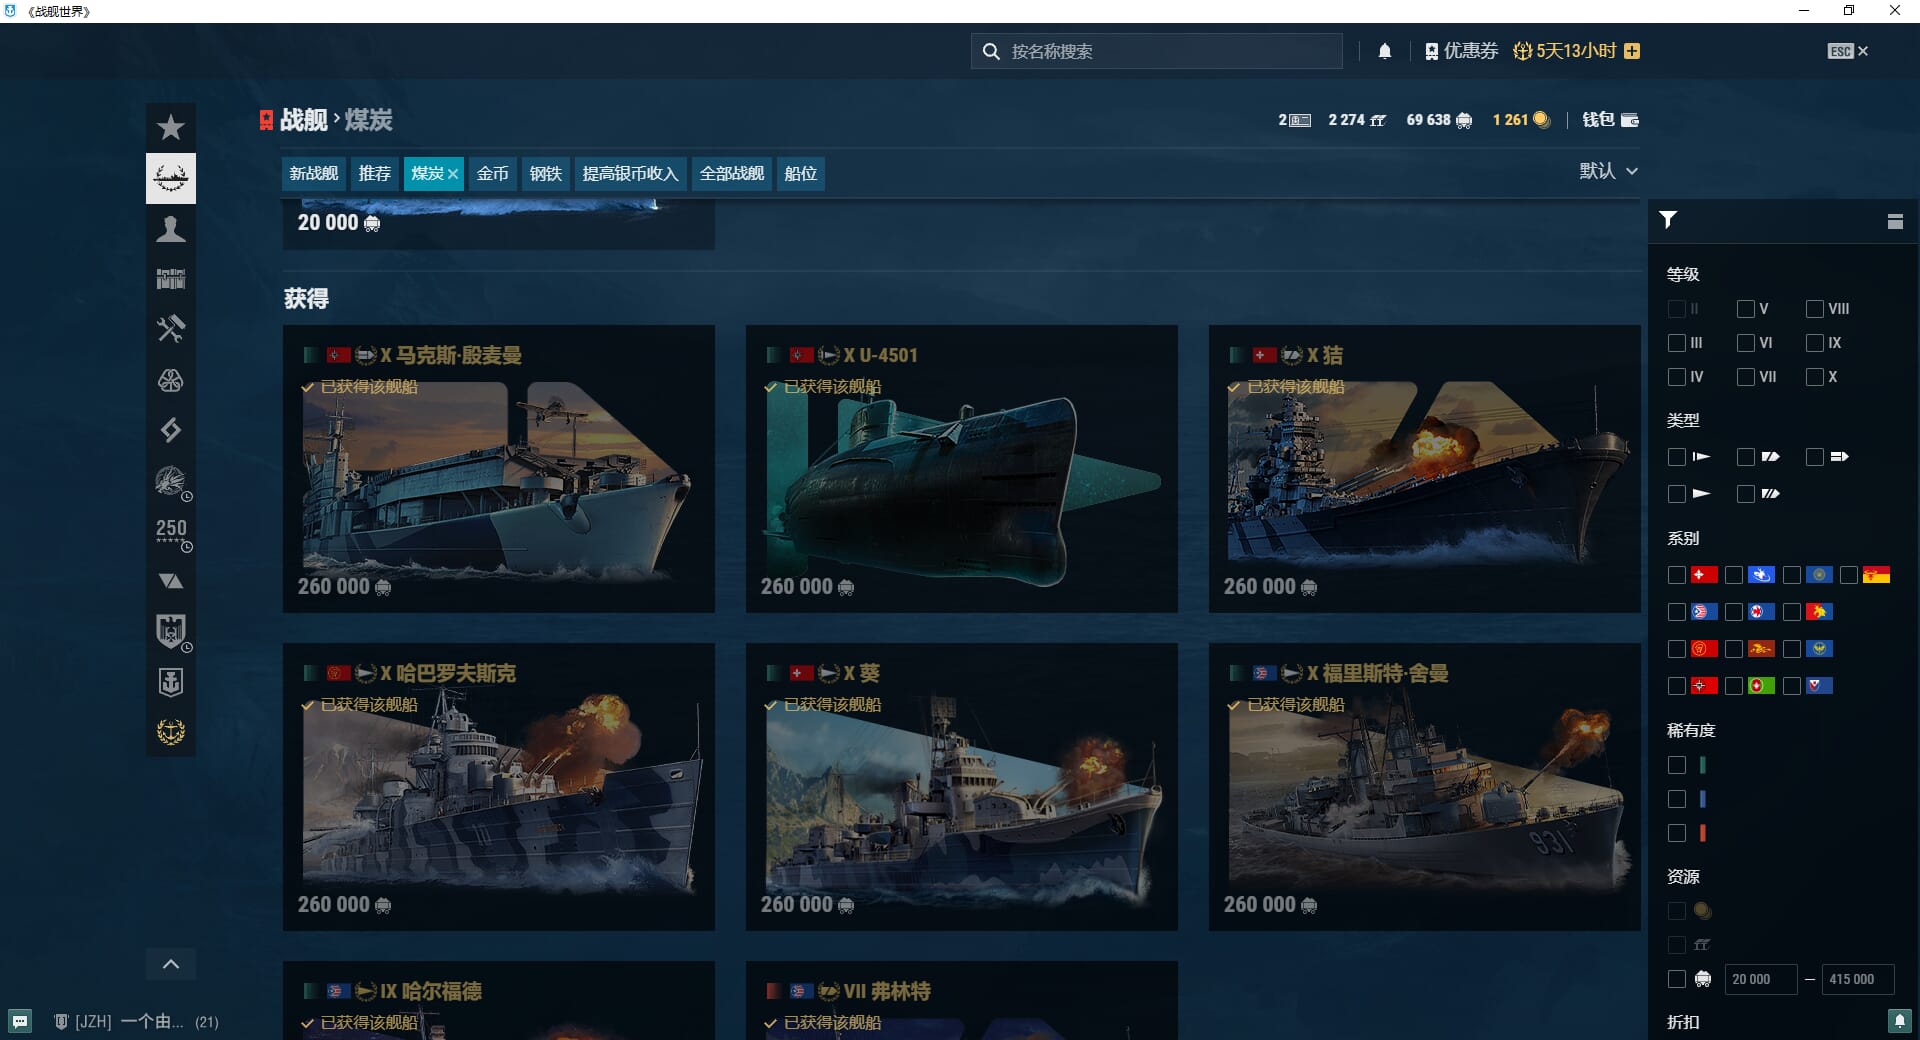Open the X U-4501 submarine card
The width and height of the screenshot is (1920, 1040).
(x=961, y=470)
